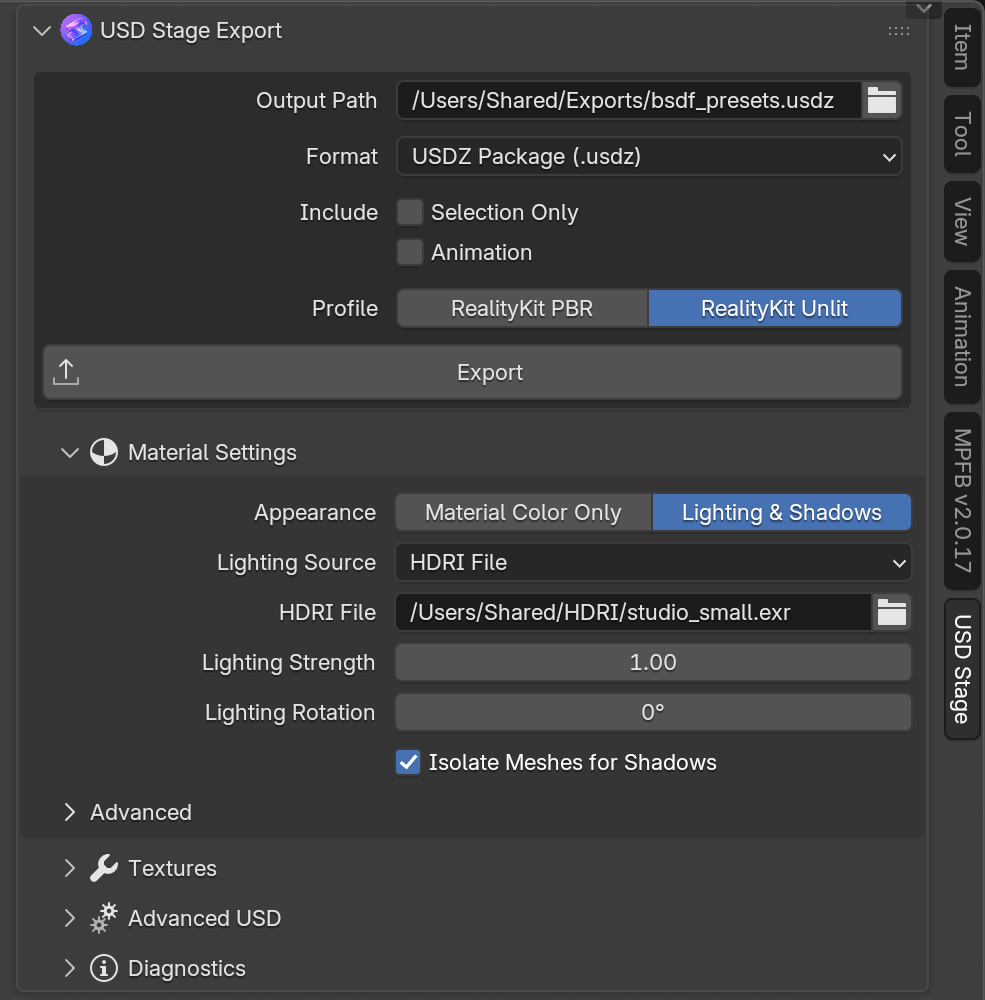Edit the HDRI File path field
Screen dimensions: 985x1000
pos(633,612)
